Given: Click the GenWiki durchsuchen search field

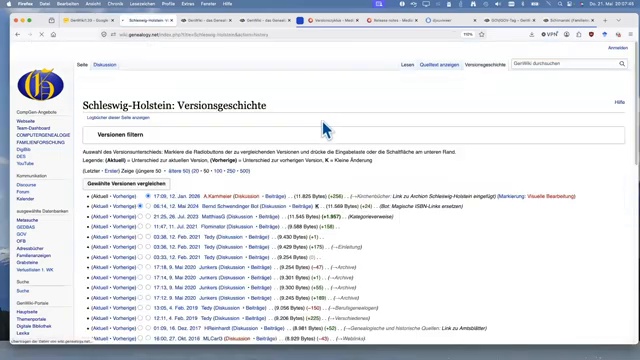Looking at the screenshot, I should [x=564, y=64].
